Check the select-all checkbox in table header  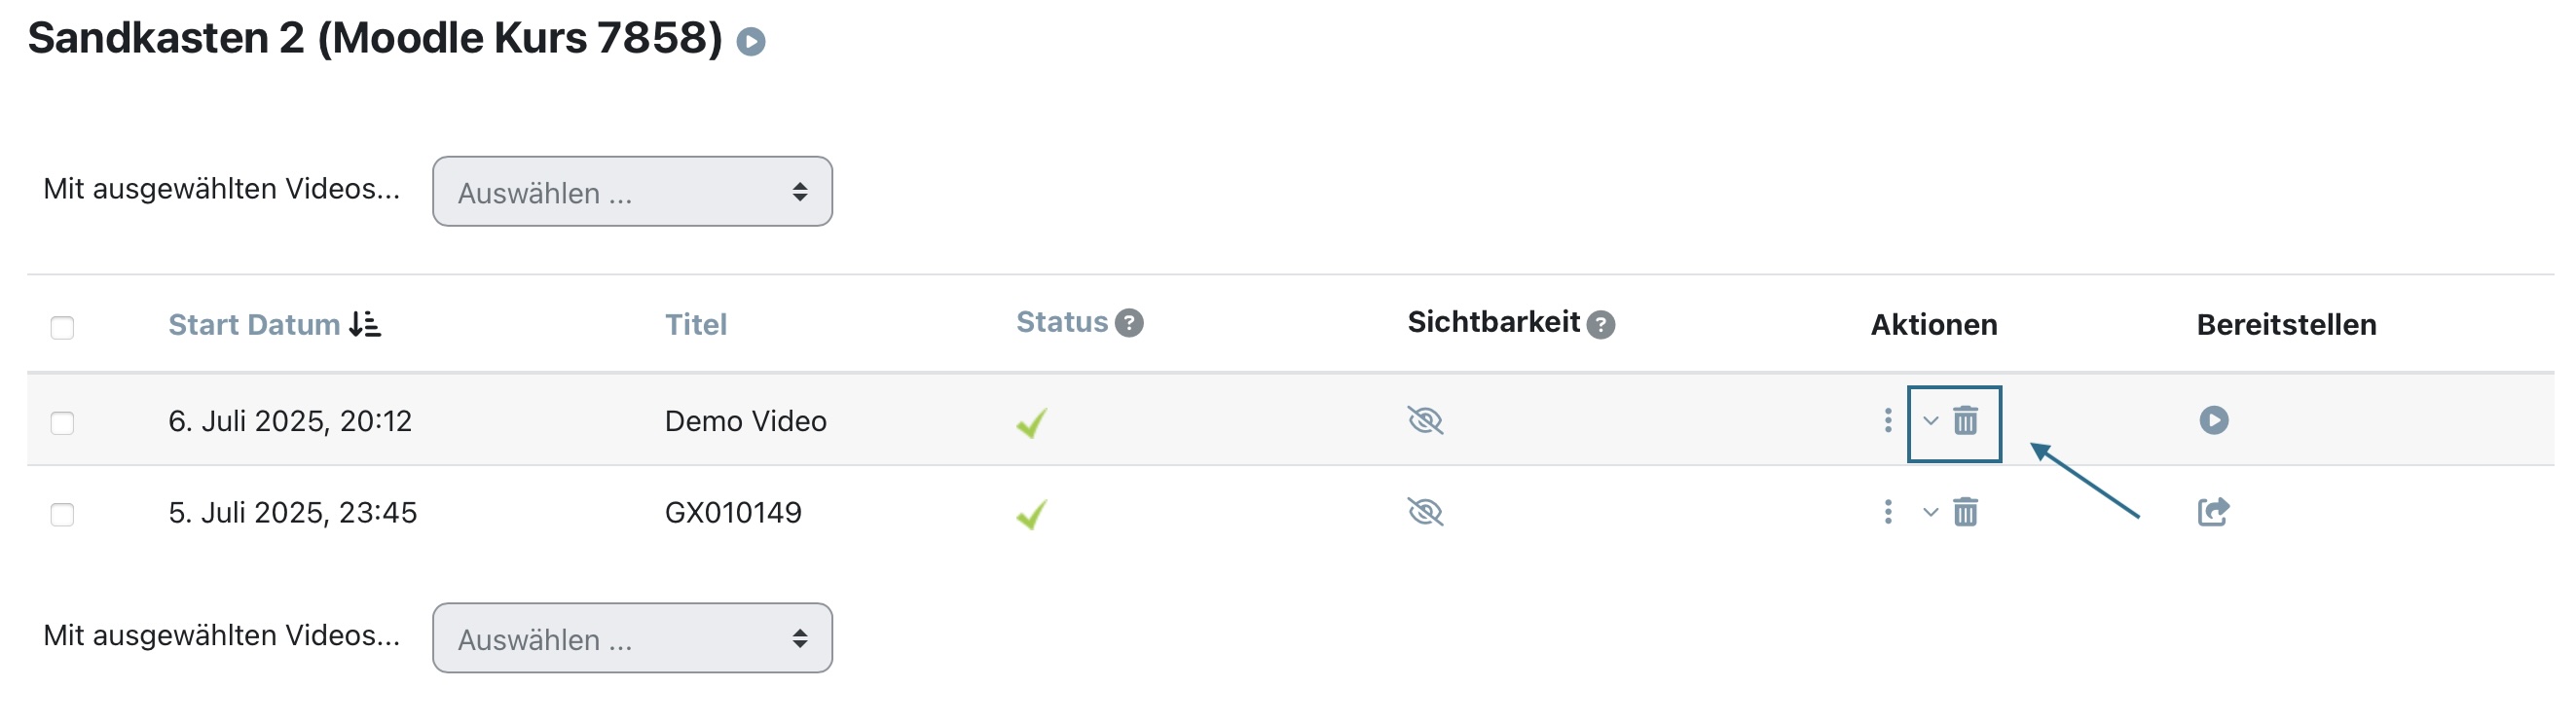(62, 328)
